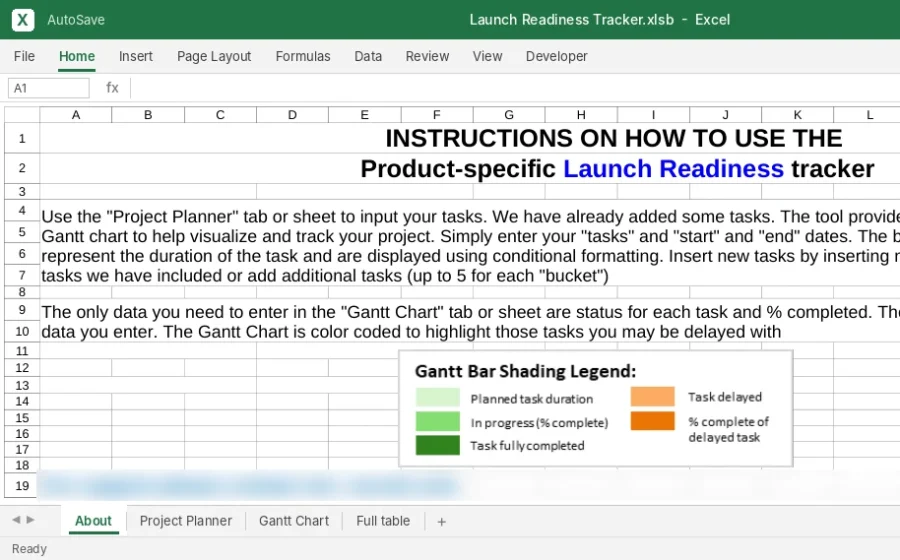Screen dimensions: 900x560
Task: Select the About sheet tab
Action: [93, 521]
